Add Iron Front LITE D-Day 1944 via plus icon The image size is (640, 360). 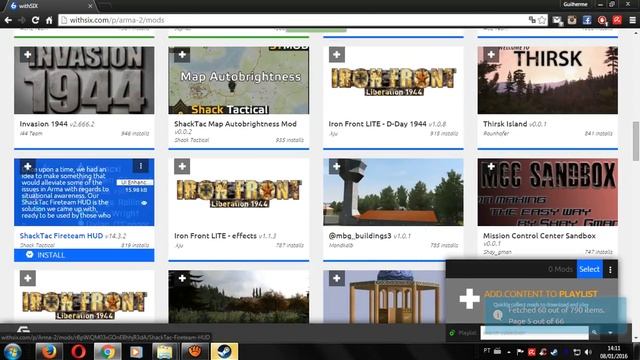tap(337, 54)
